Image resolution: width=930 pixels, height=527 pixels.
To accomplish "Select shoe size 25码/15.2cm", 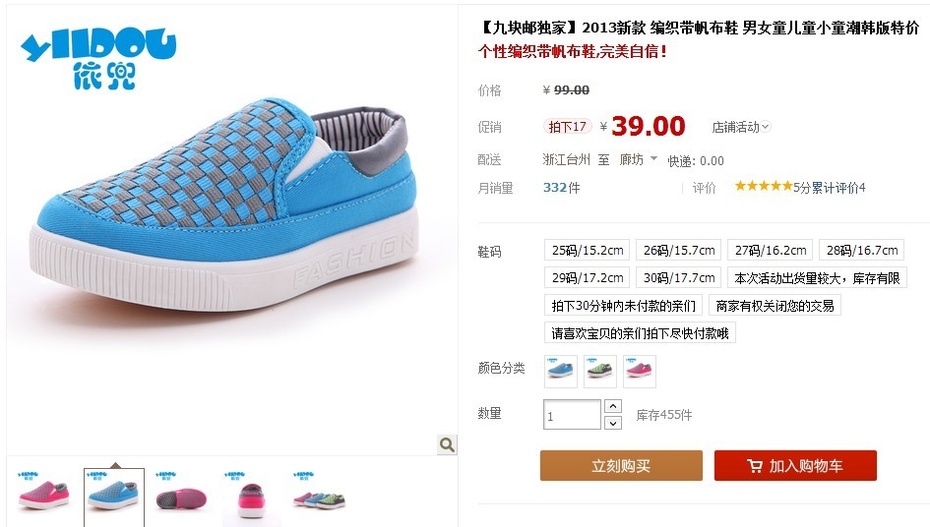I will pos(587,250).
